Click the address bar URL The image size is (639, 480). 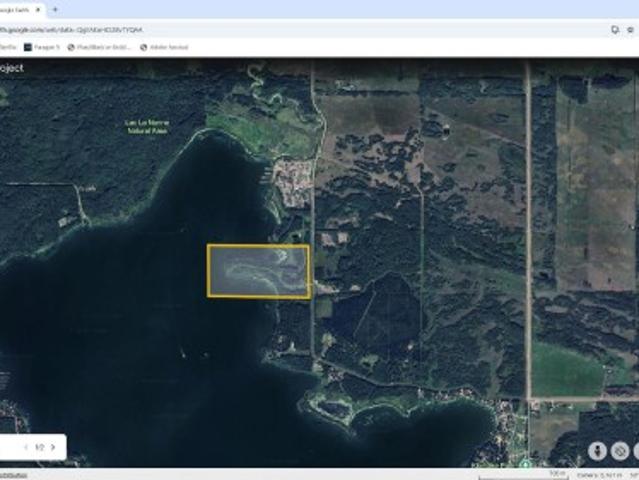coord(71,30)
